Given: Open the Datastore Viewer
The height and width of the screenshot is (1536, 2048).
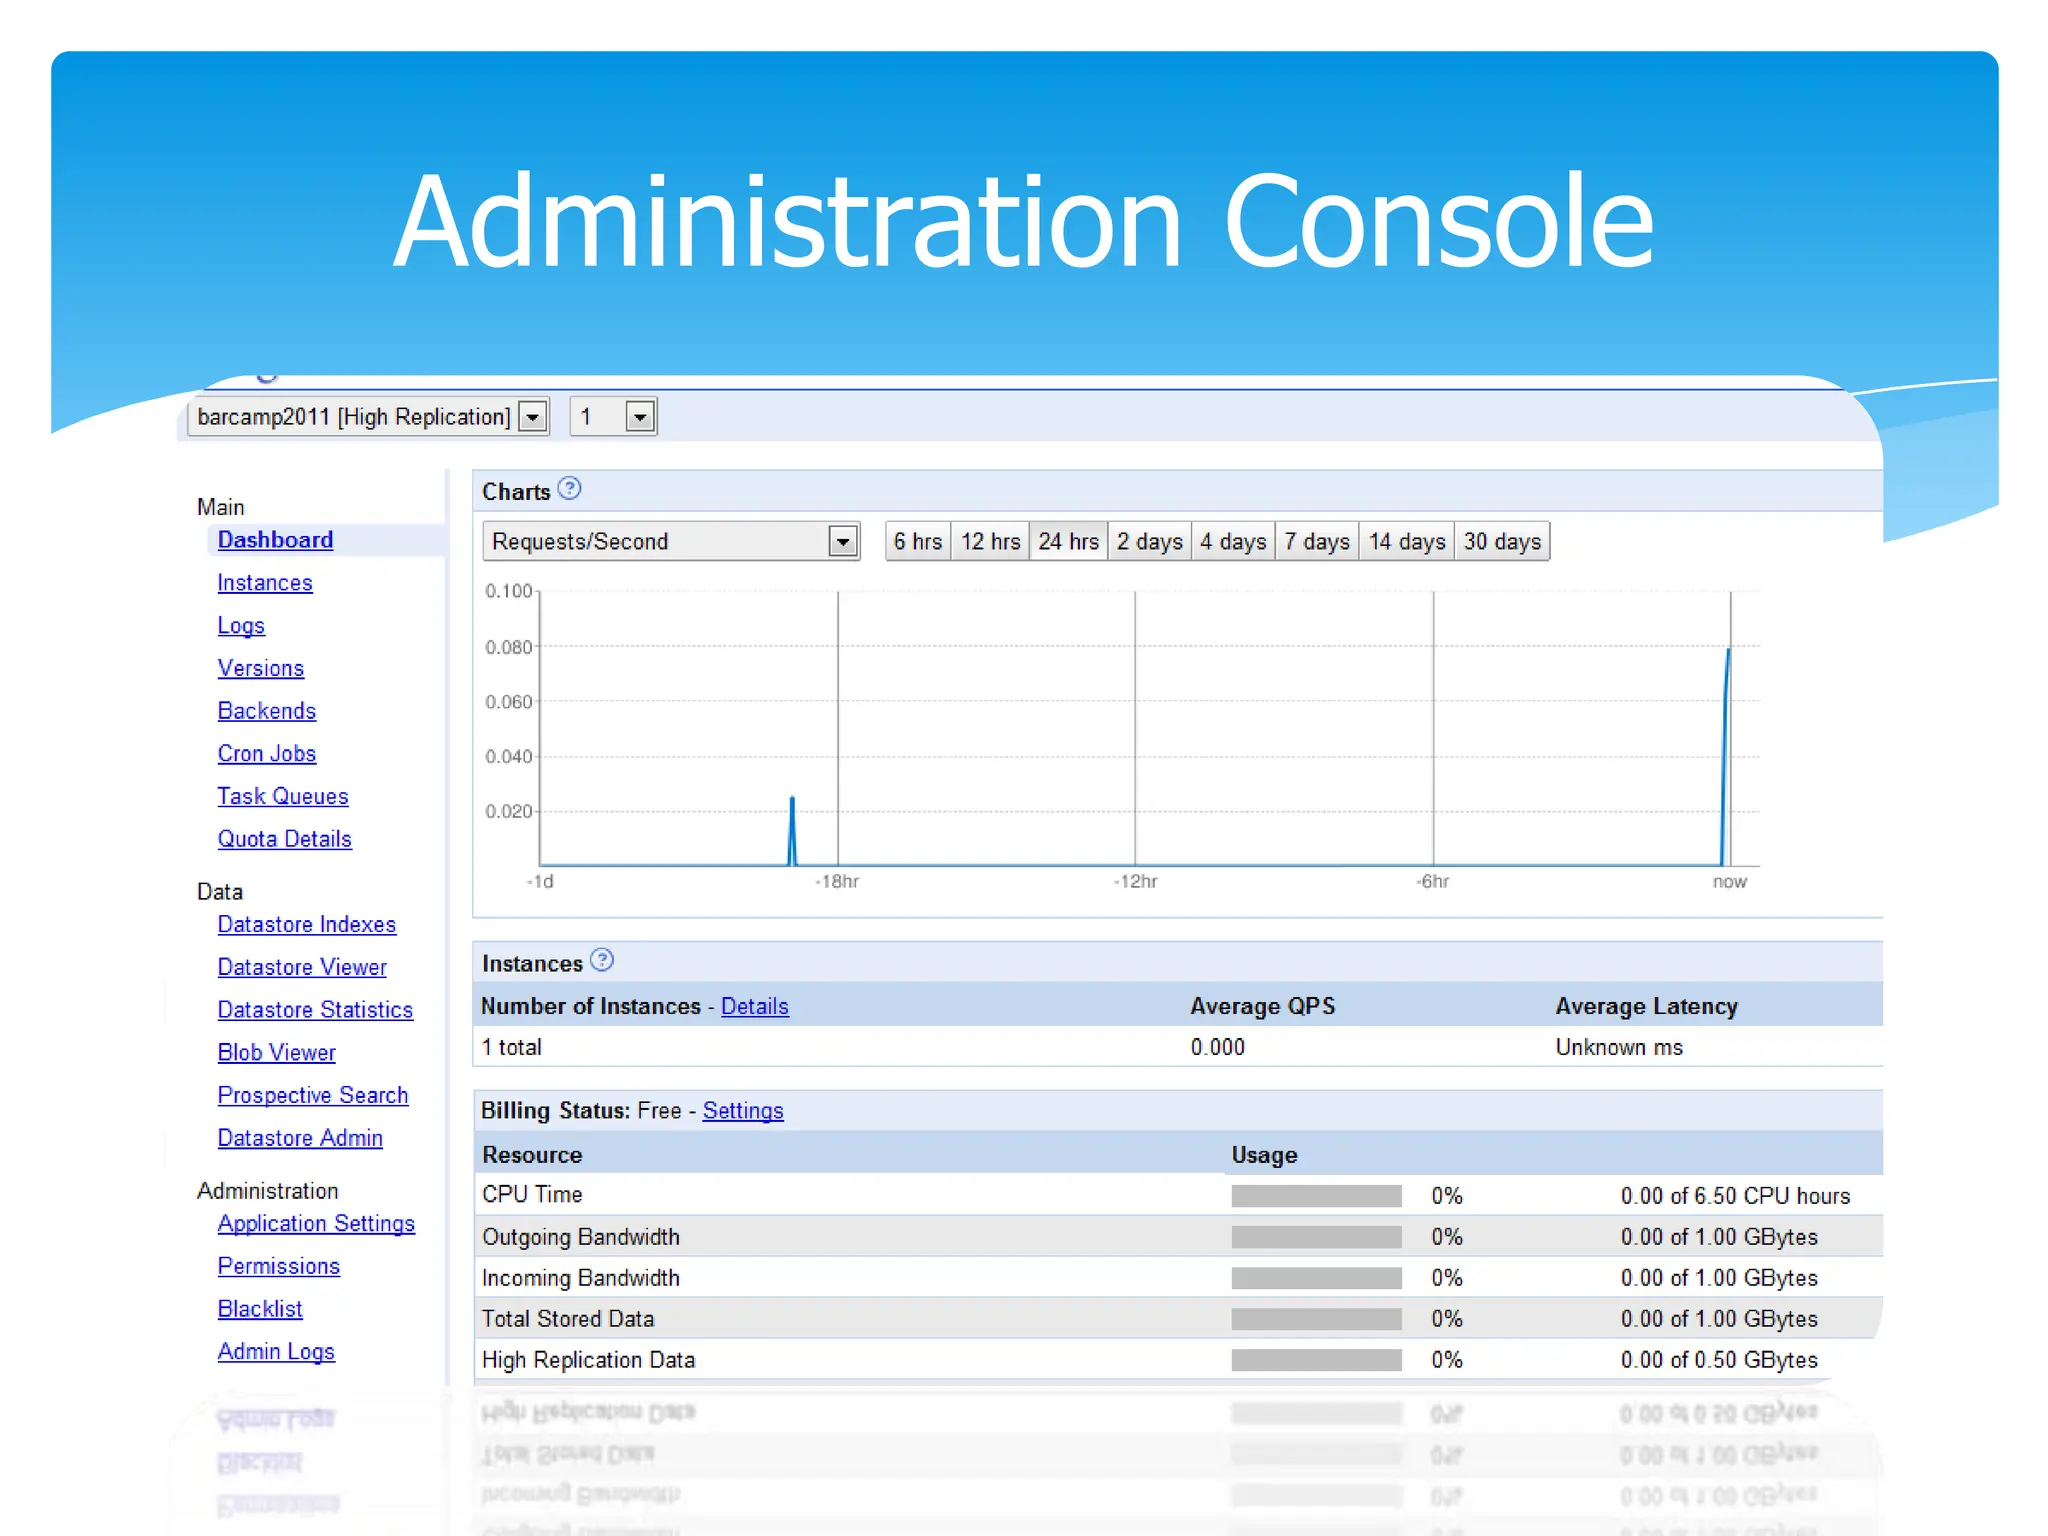Looking at the screenshot, I should (302, 968).
